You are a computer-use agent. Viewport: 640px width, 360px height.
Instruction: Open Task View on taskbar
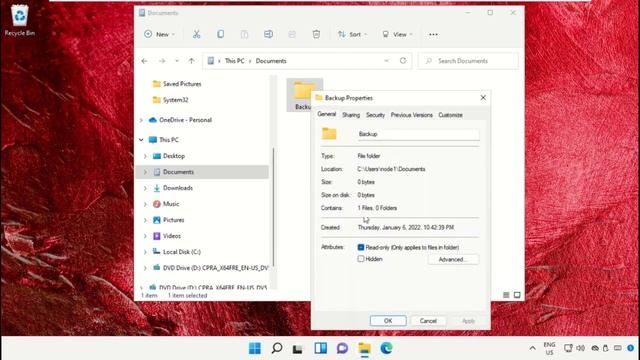pyautogui.click(x=298, y=348)
